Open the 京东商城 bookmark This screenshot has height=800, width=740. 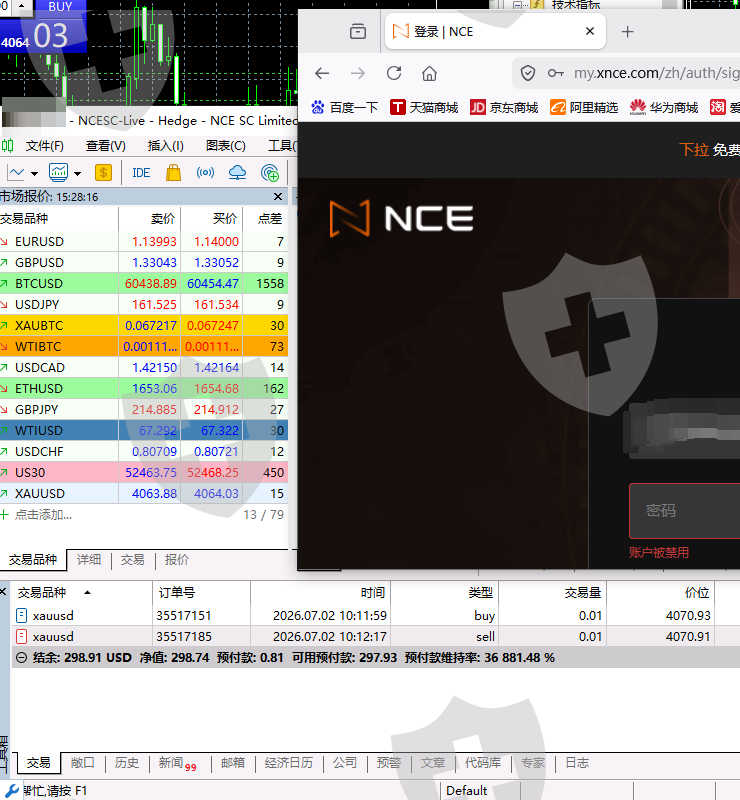click(504, 108)
